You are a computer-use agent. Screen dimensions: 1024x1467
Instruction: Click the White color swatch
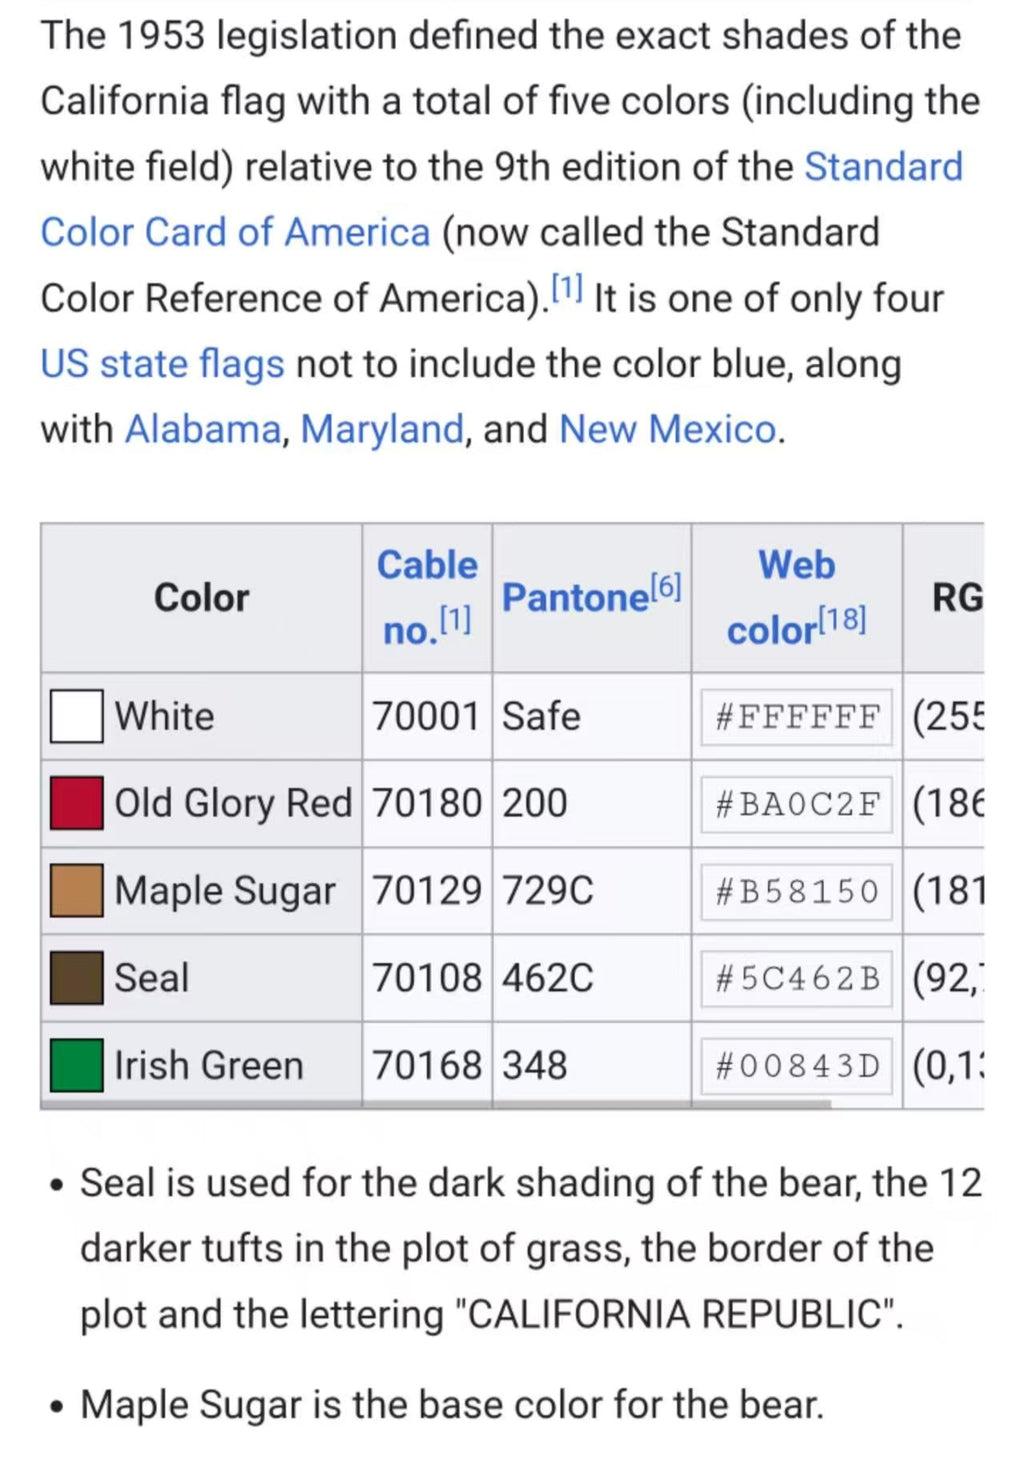76,716
